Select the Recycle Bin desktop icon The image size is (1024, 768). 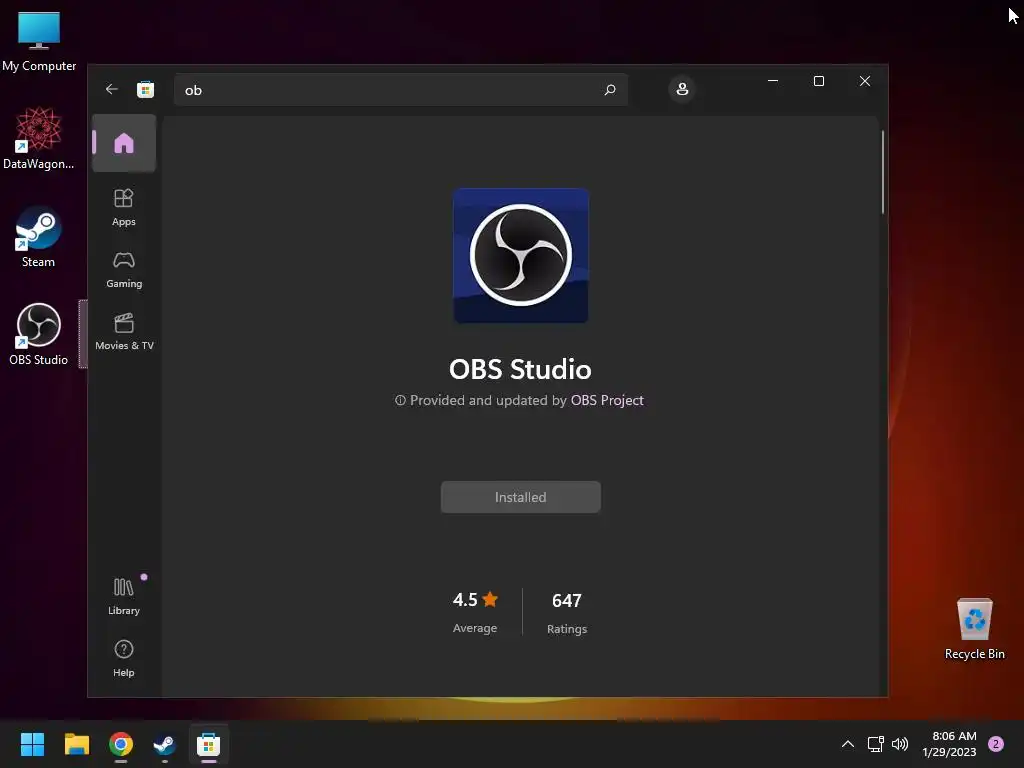(974, 629)
